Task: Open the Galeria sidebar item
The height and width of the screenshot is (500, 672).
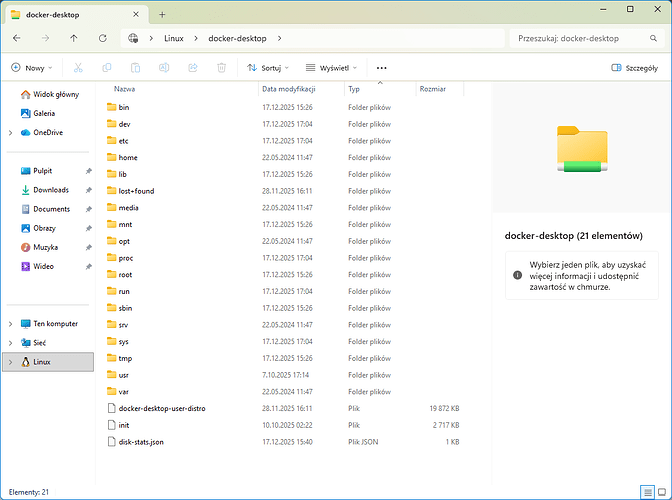Action: pyautogui.click(x=43, y=113)
